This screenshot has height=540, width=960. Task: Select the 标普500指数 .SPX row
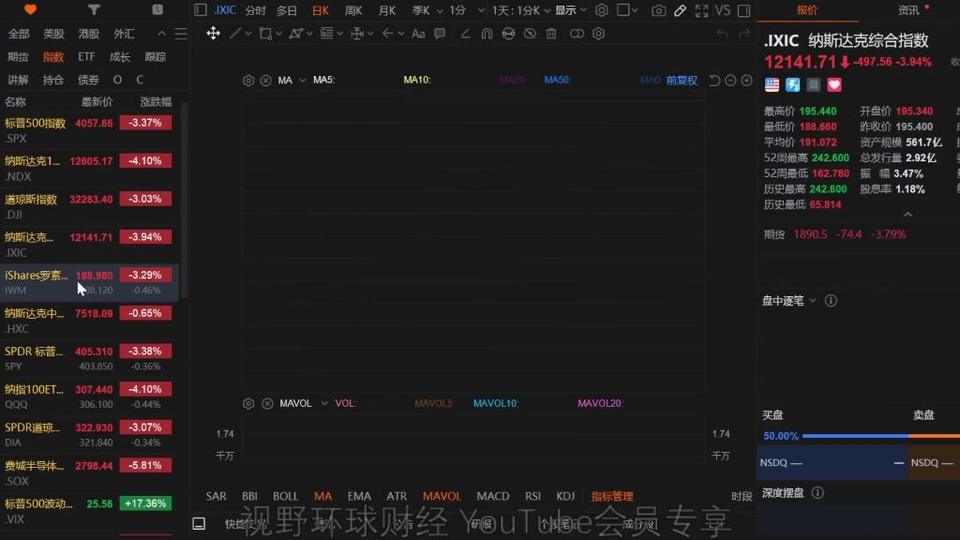pyautogui.click(x=89, y=130)
